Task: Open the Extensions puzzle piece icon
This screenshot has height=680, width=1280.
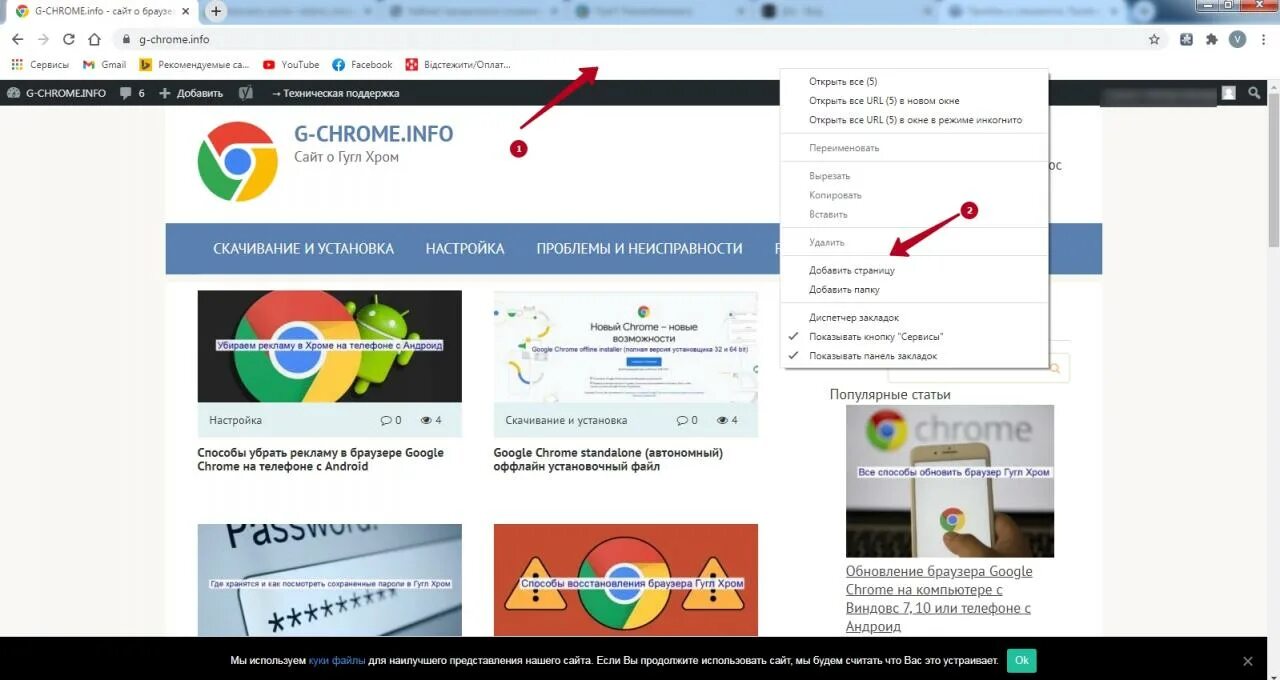Action: click(x=1212, y=39)
